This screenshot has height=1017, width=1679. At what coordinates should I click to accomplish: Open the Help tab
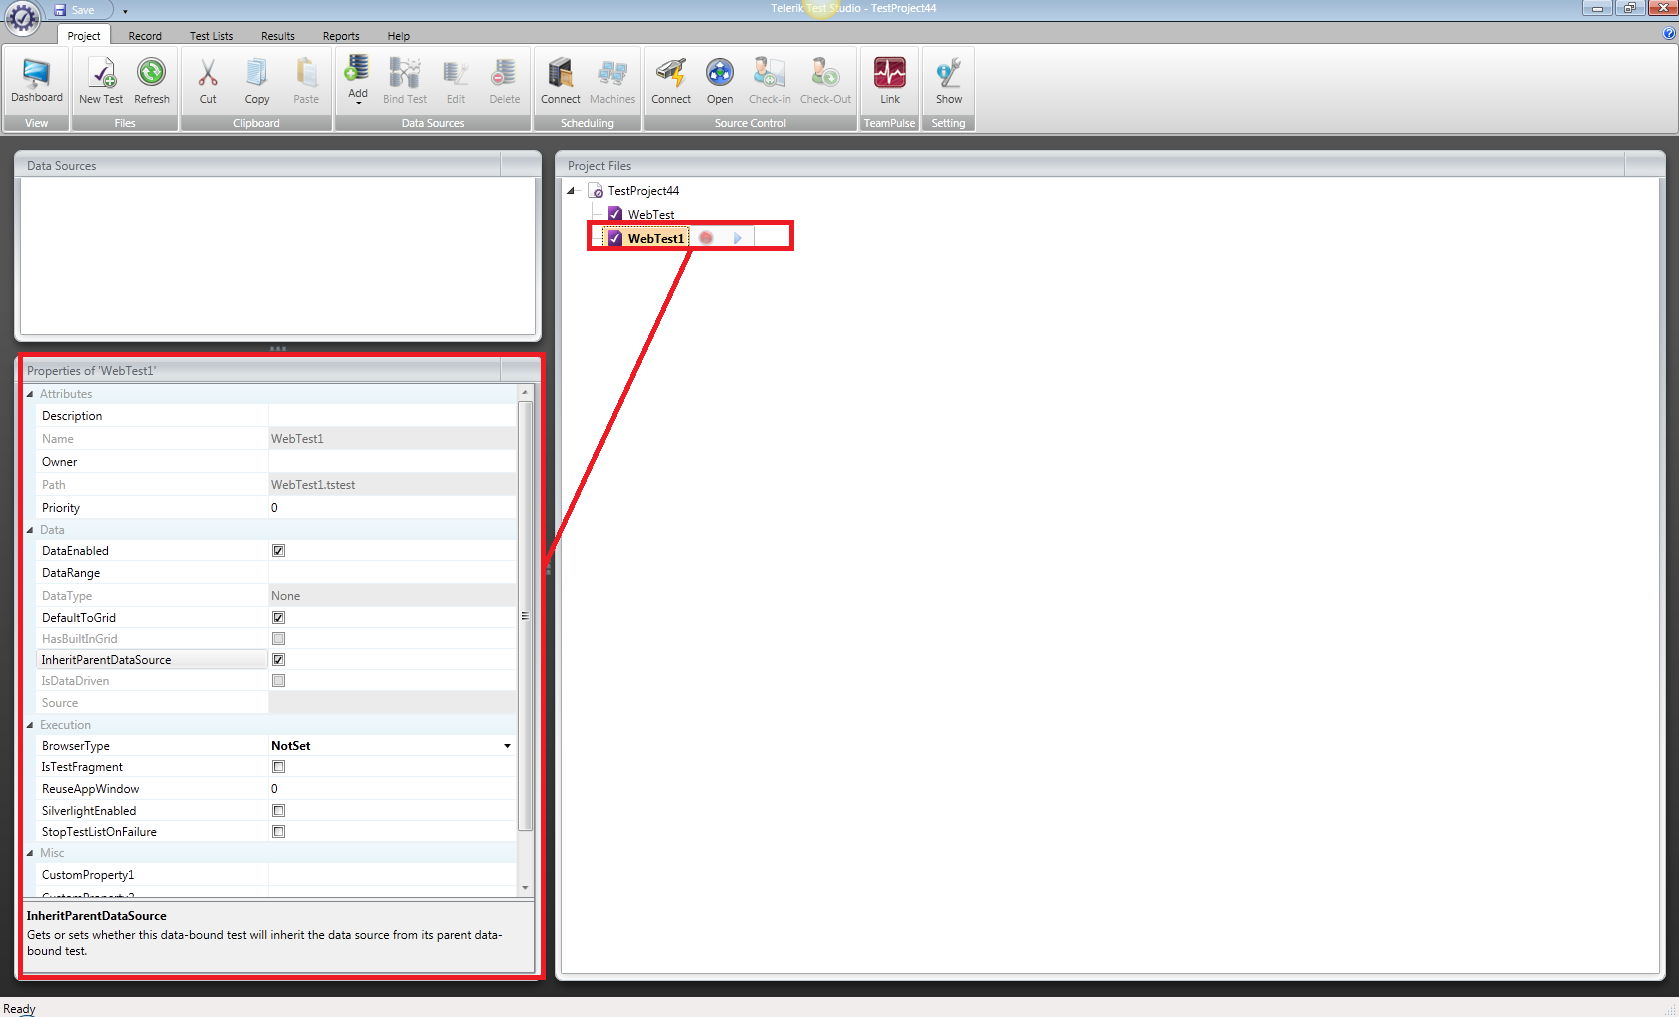399,36
